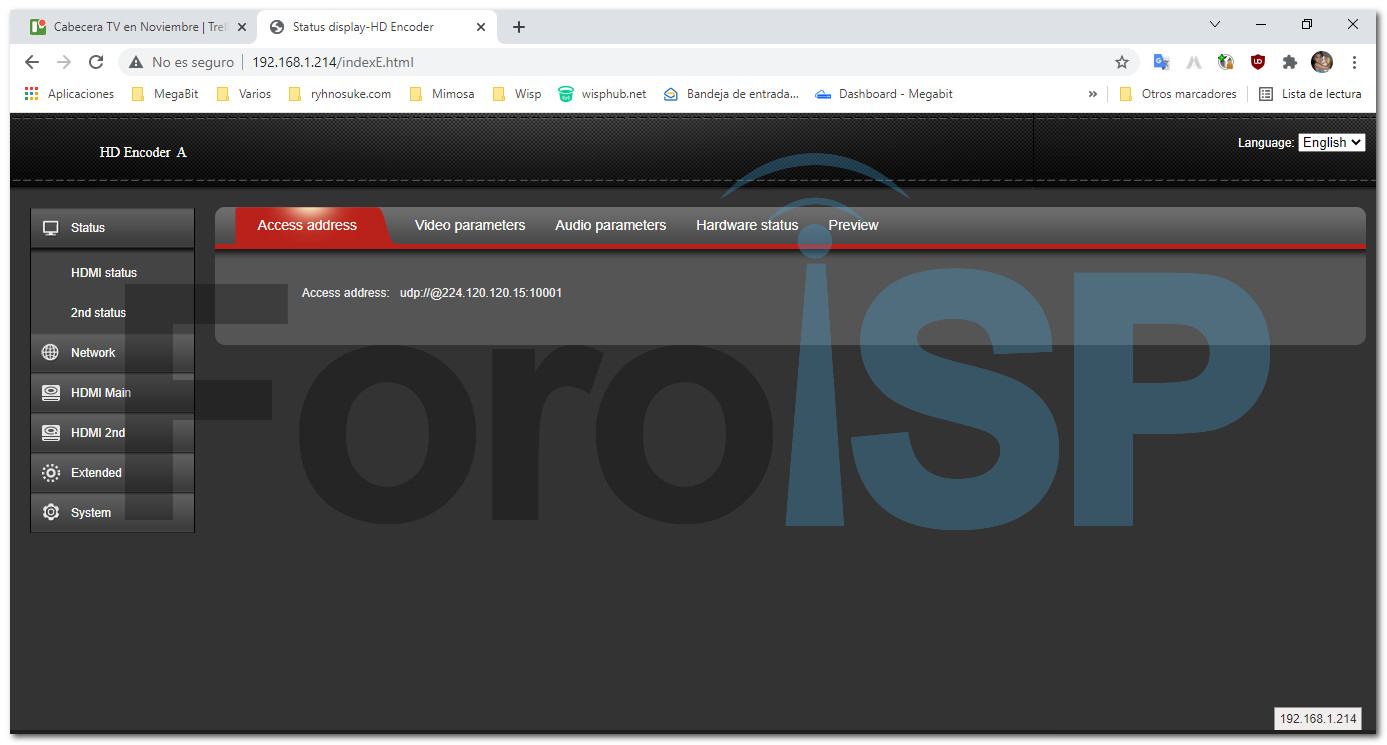
Task: Switch to Audio parameters tab
Action: (610, 226)
